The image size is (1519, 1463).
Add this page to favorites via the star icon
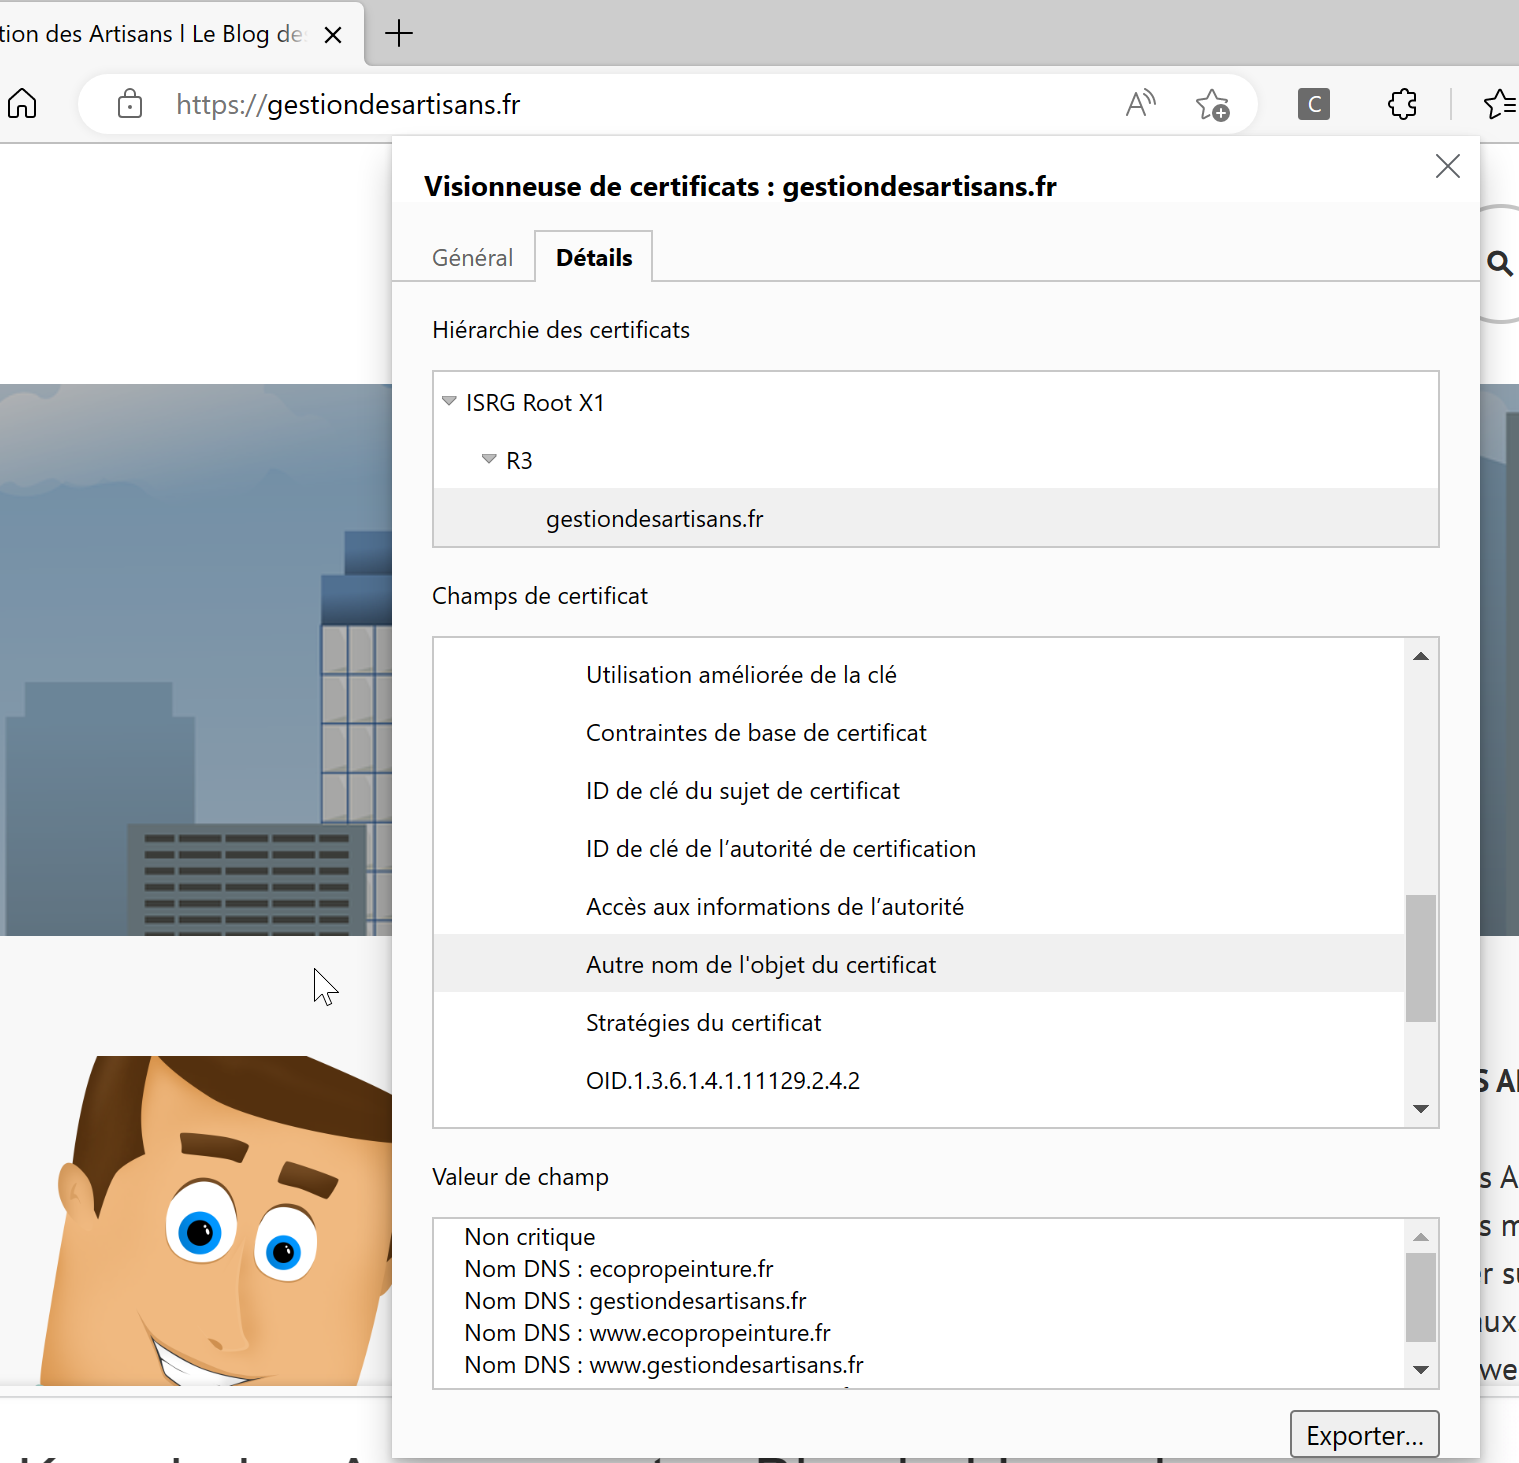point(1212,104)
